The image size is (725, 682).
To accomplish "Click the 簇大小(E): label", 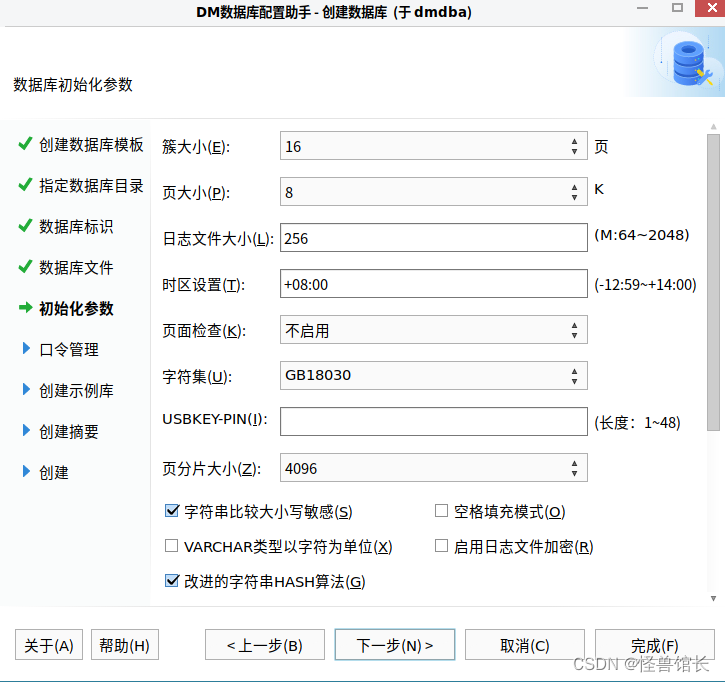I will (x=196, y=147).
